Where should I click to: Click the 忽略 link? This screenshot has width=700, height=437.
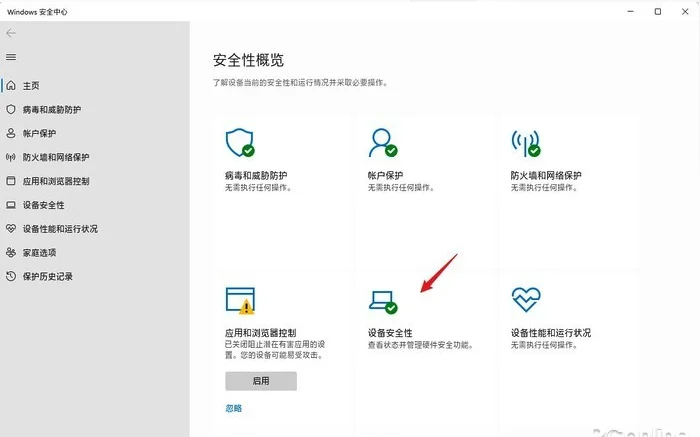coord(233,408)
